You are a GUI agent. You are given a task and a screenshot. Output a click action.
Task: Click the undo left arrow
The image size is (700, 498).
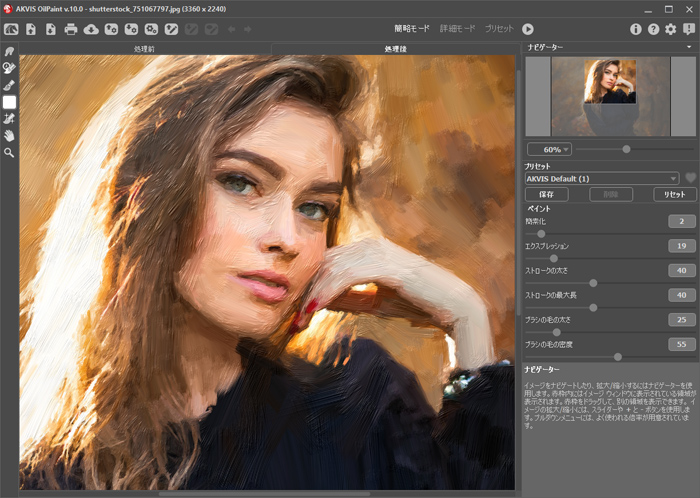231,29
